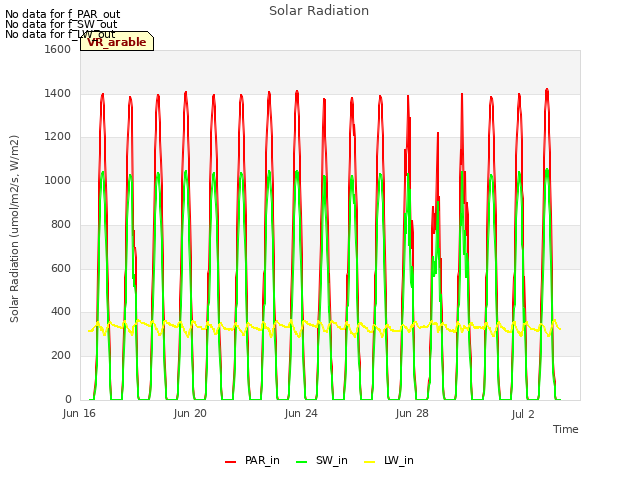Viewport: 640px width, 480px height.
Task: Toggle the LW_in legend entry
Action: [x=389, y=460]
